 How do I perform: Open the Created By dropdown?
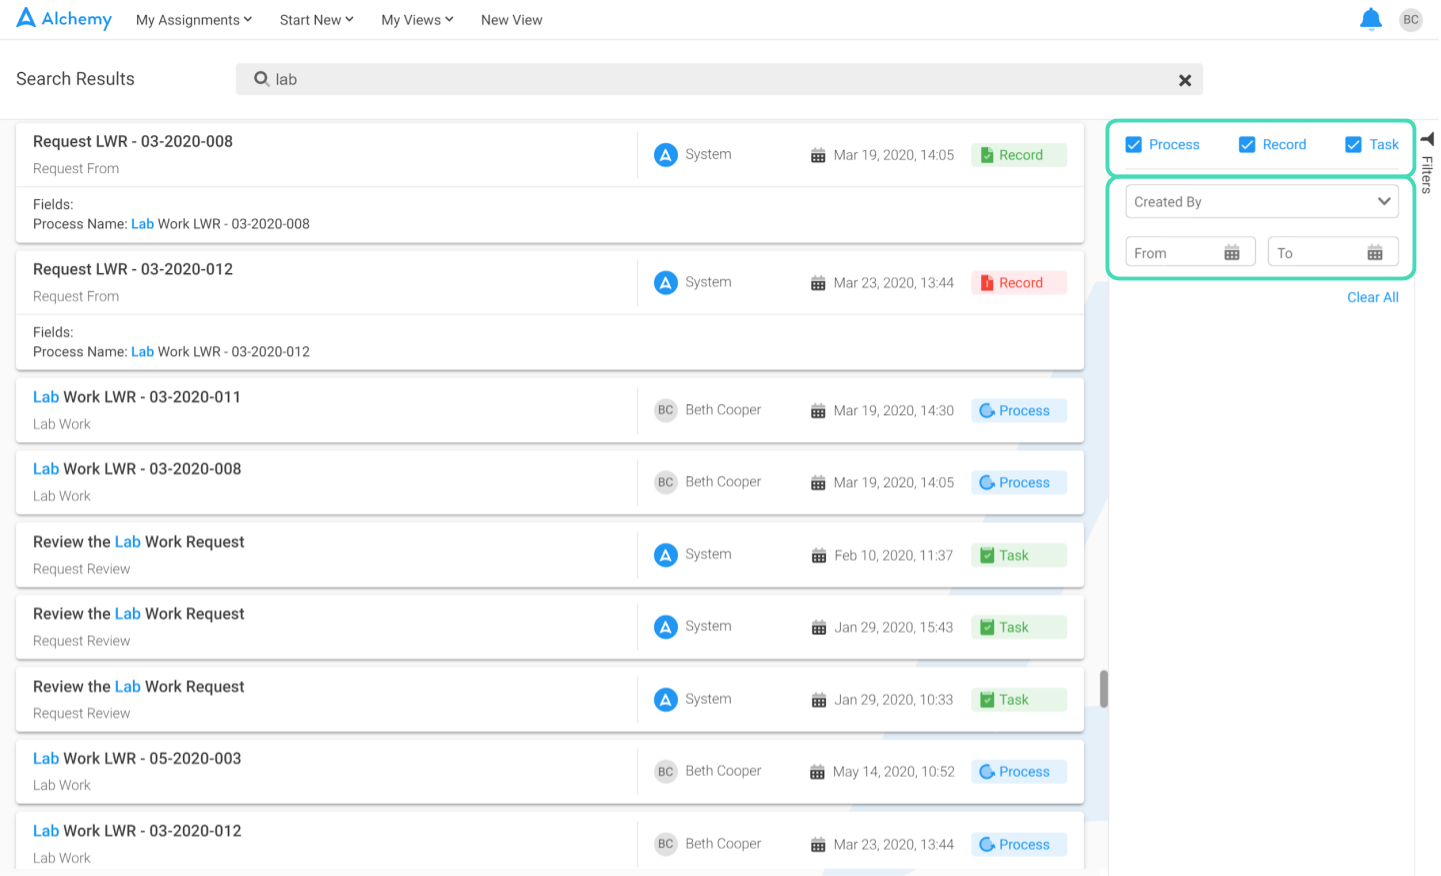click(x=1262, y=201)
